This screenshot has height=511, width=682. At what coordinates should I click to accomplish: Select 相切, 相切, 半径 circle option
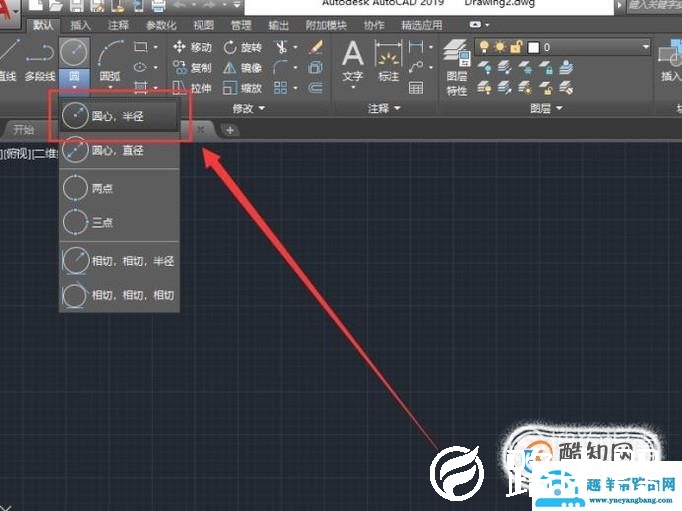pos(132,260)
